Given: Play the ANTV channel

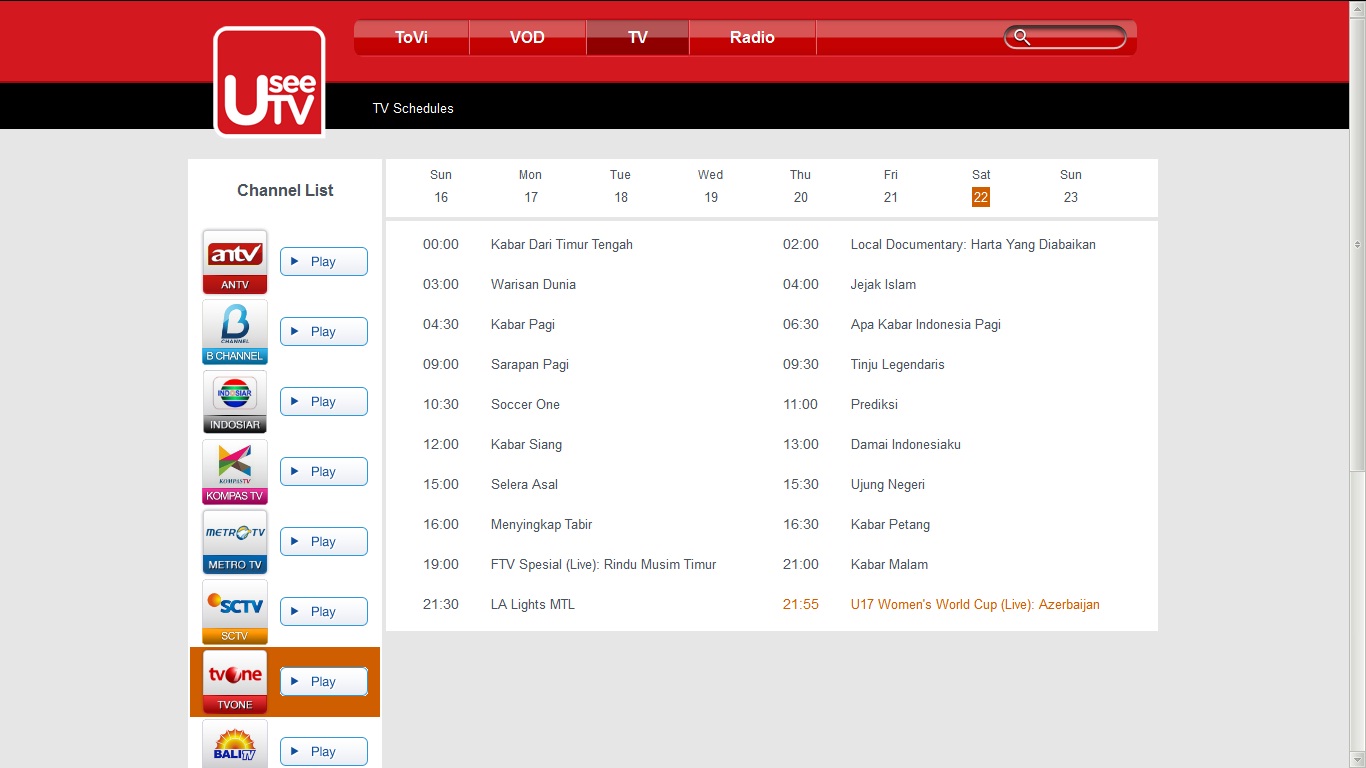Looking at the screenshot, I should (x=324, y=262).
